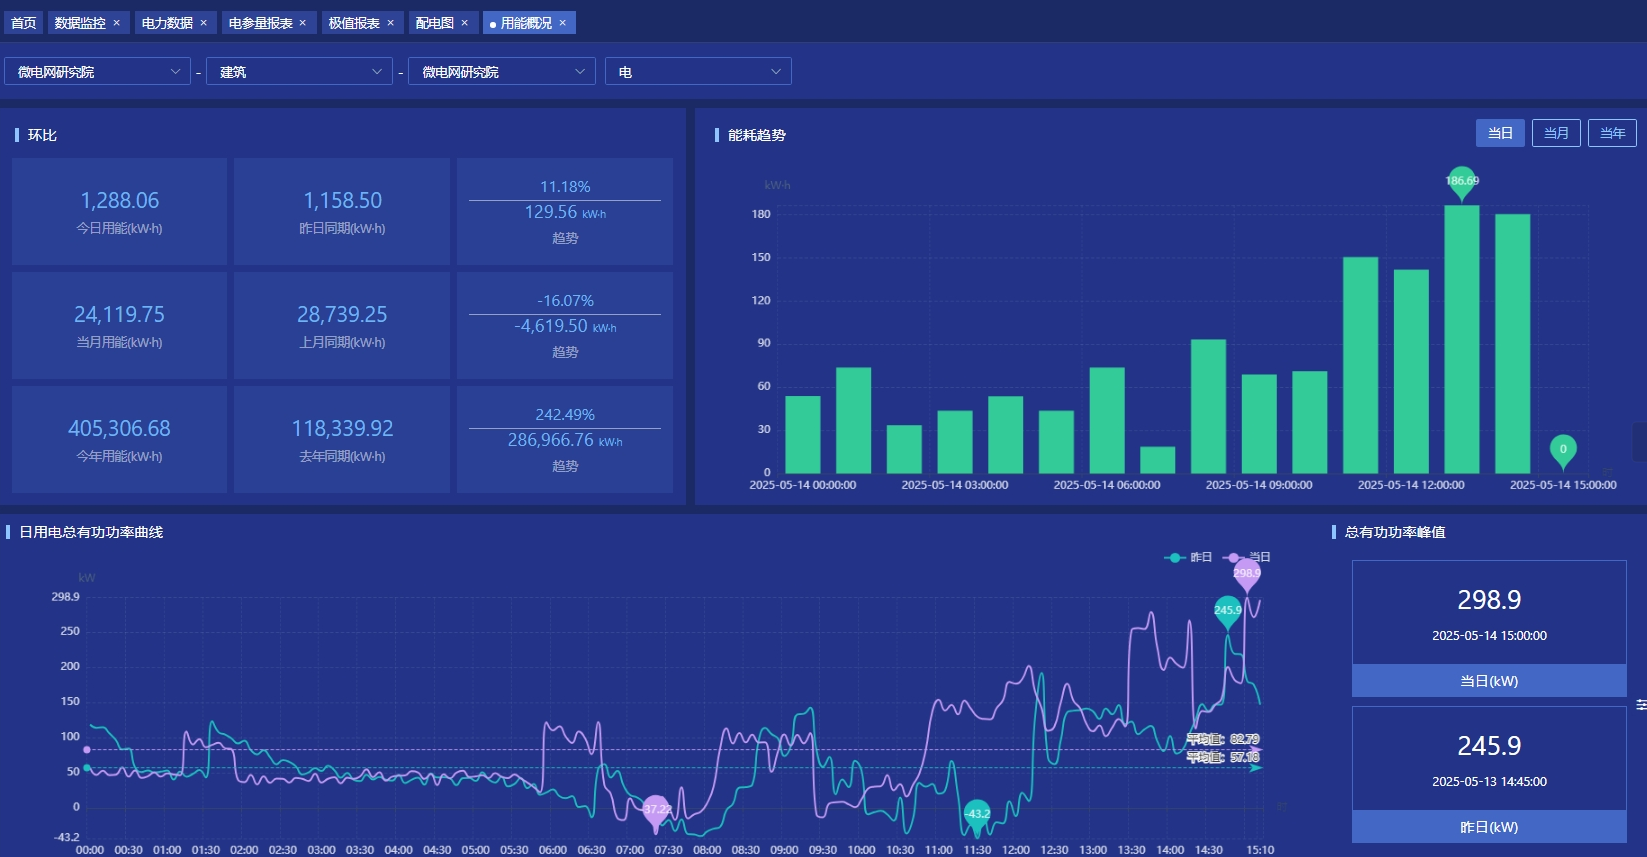Switch to the 配电图 tab
The height and width of the screenshot is (857, 1647).
pos(434,23)
